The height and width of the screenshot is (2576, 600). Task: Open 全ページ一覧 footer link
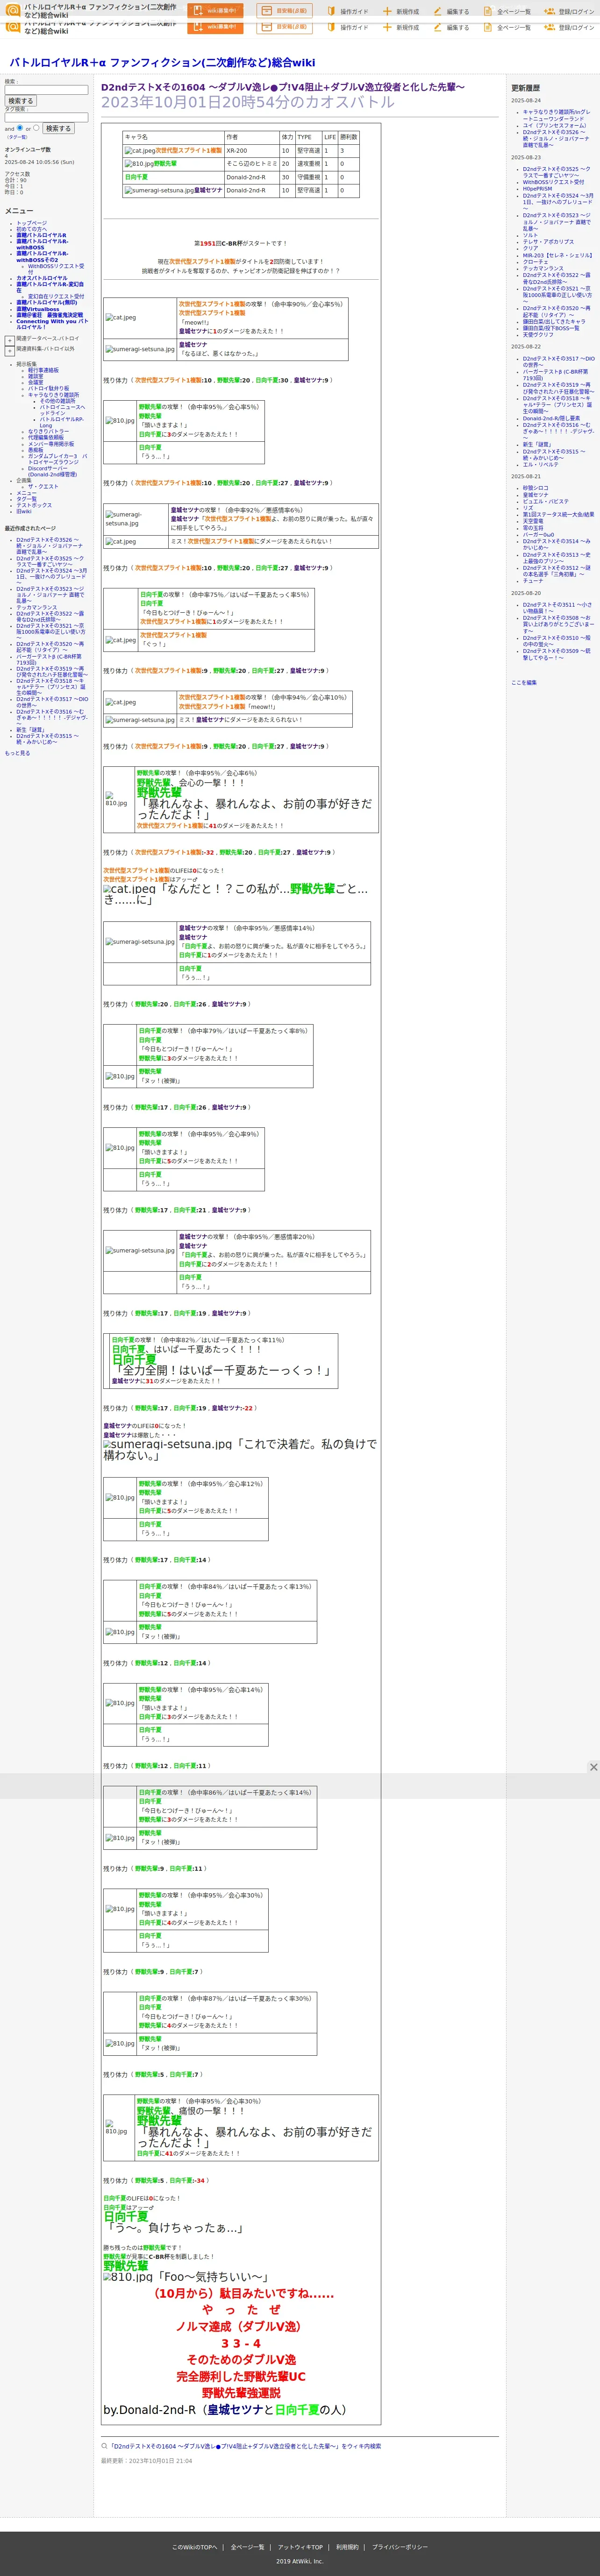[247, 2547]
